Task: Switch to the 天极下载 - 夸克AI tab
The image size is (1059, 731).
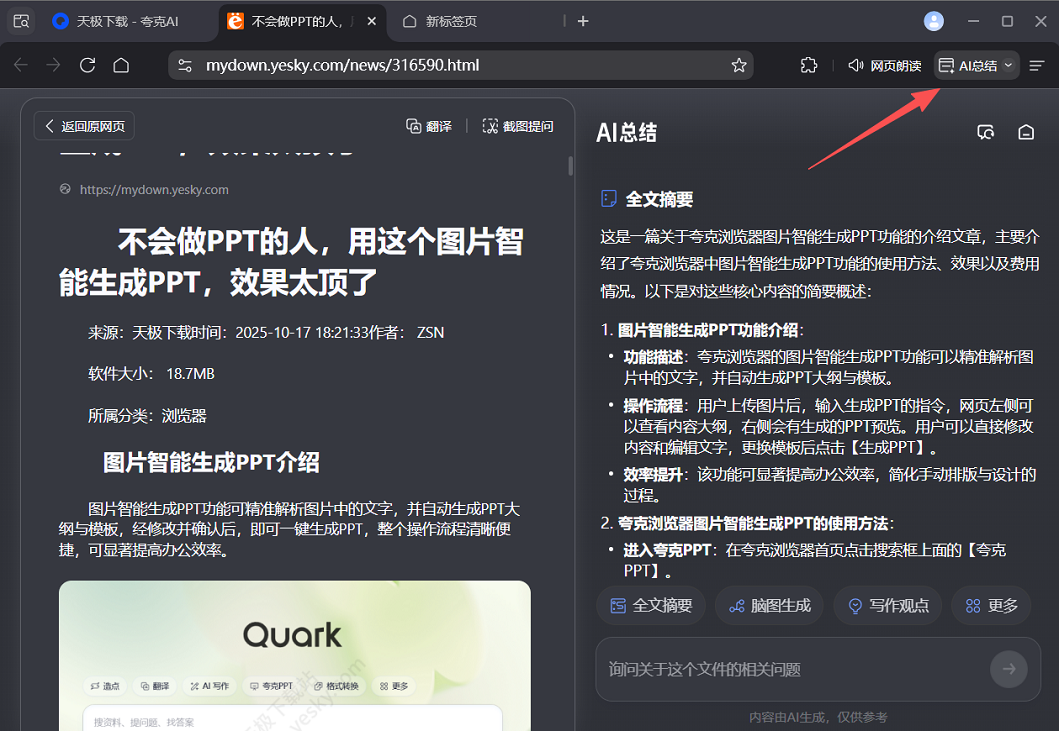Action: (x=126, y=22)
